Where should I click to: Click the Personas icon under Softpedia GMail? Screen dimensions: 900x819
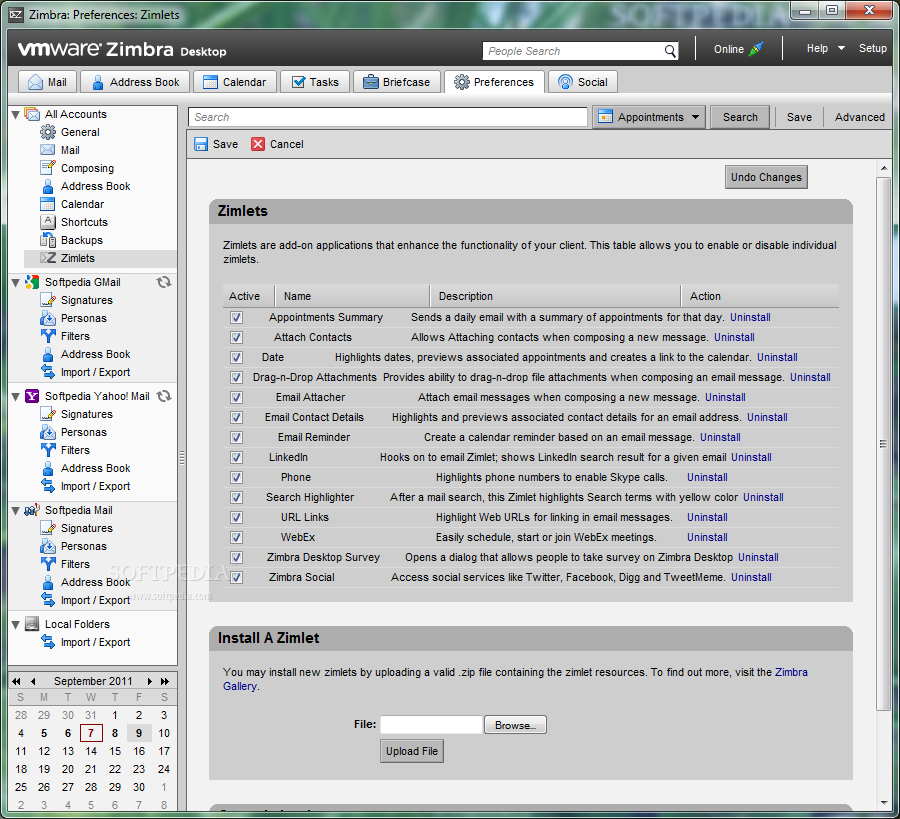point(48,318)
